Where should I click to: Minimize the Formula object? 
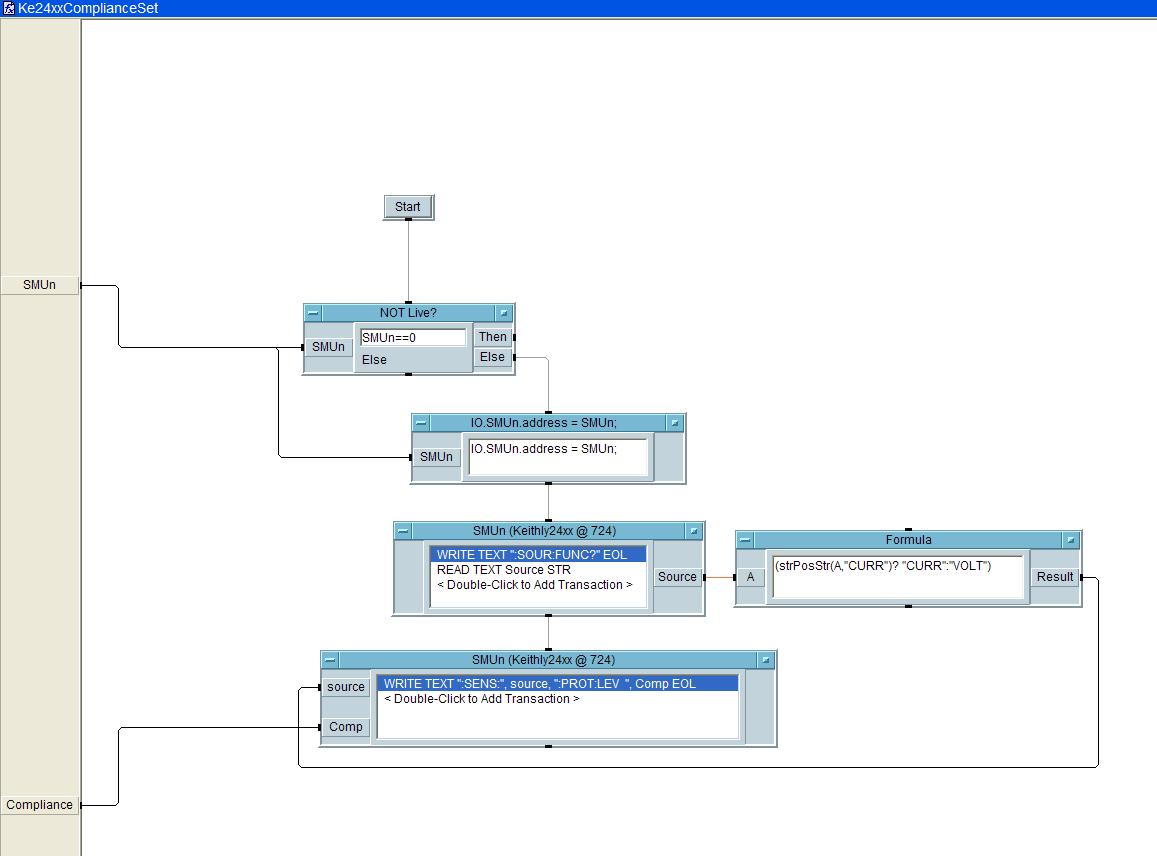pos(745,540)
